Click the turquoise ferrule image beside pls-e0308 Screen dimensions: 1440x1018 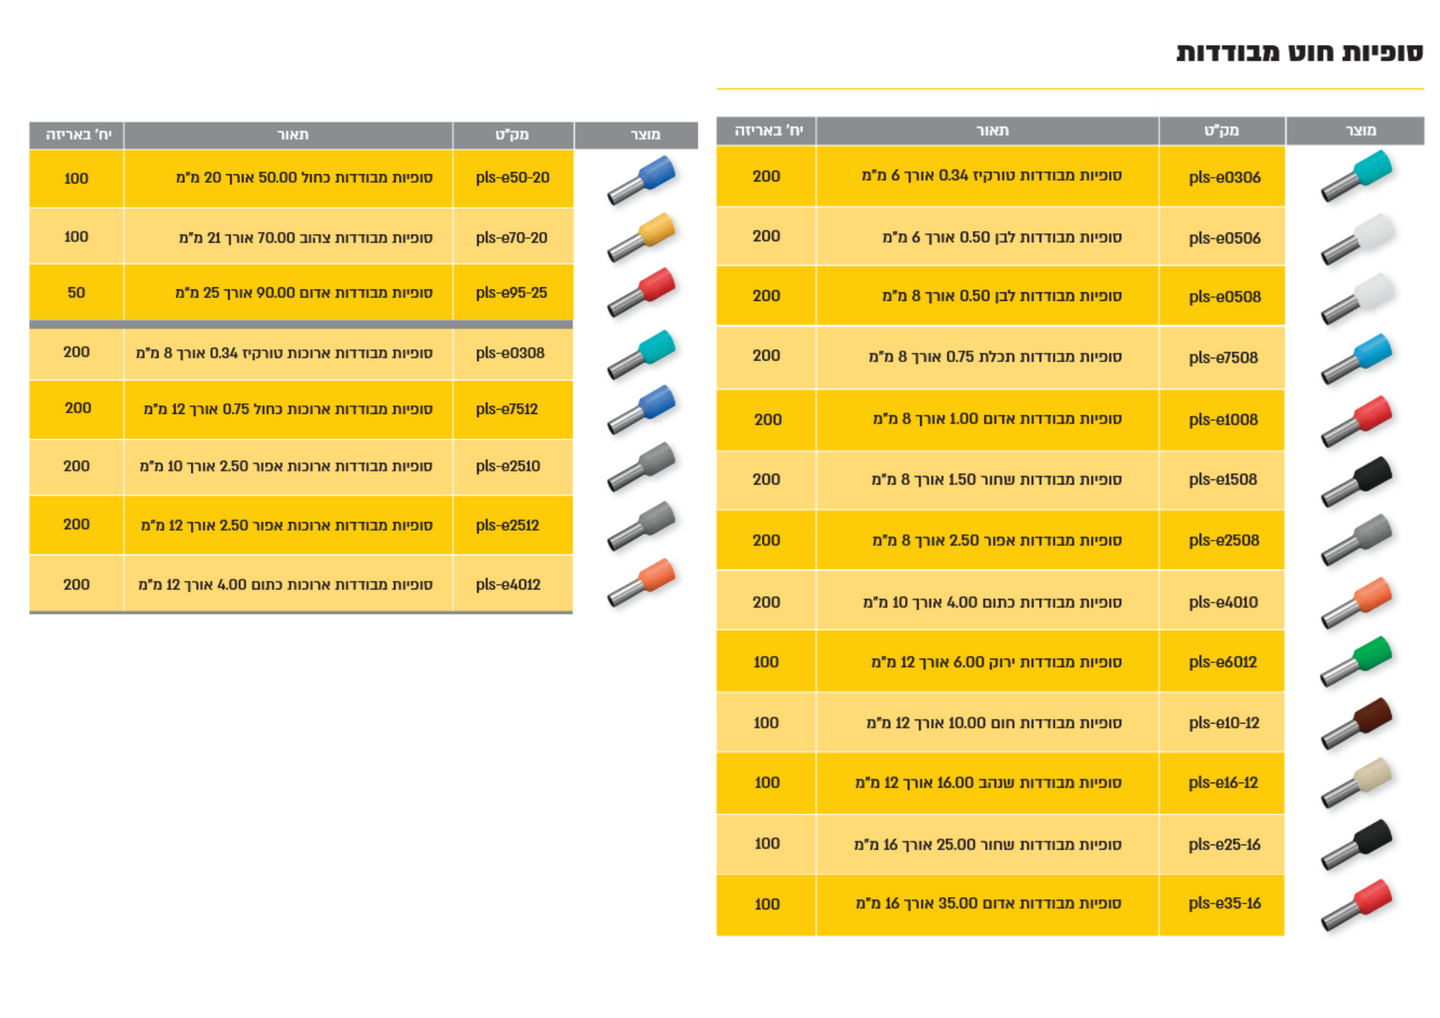pyautogui.click(x=642, y=354)
